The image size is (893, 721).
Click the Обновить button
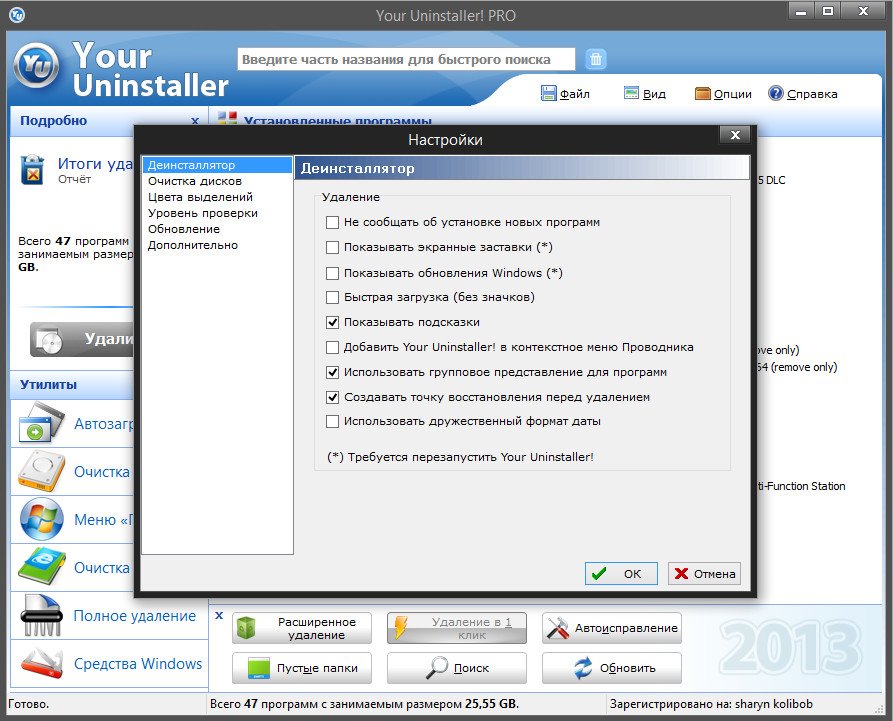tap(612, 668)
